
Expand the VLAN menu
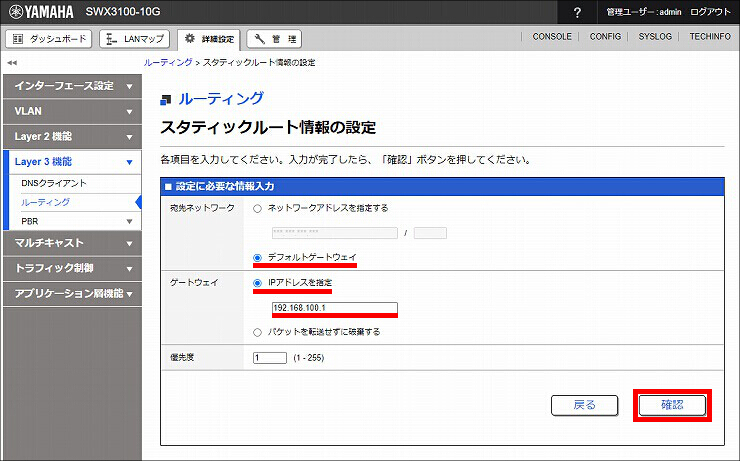(x=72, y=111)
